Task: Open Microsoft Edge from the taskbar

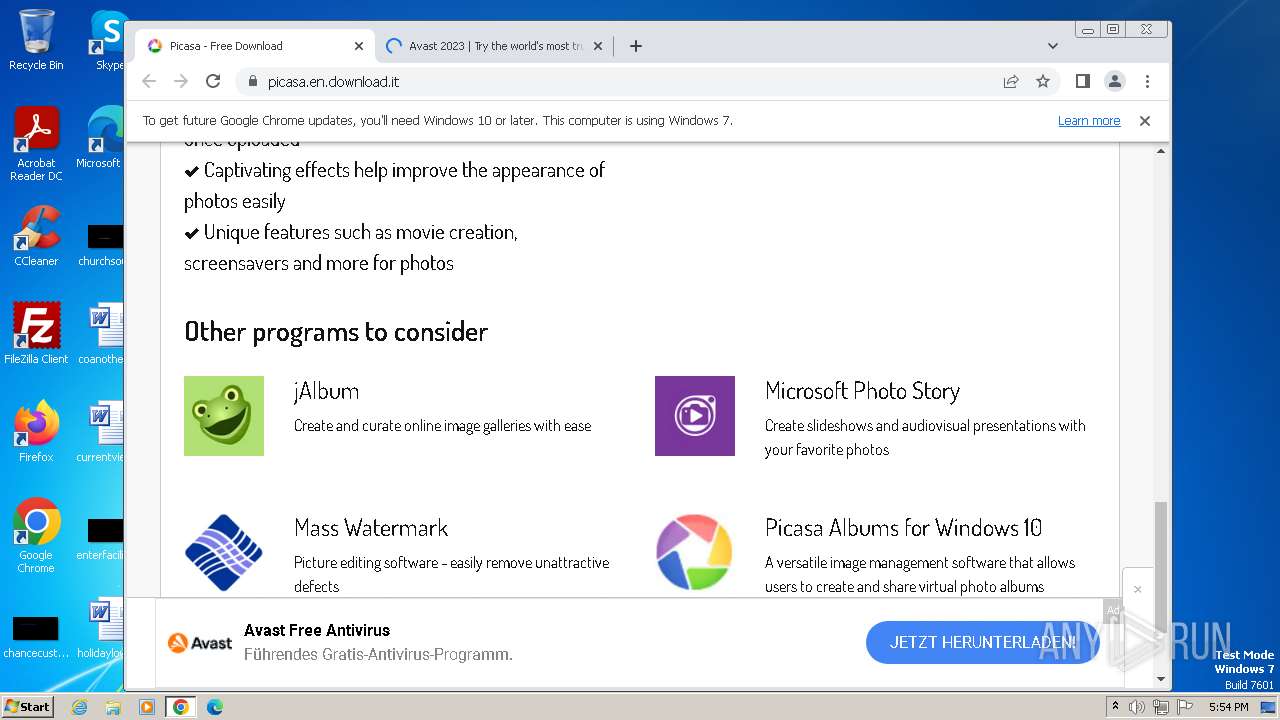Action: [214, 707]
